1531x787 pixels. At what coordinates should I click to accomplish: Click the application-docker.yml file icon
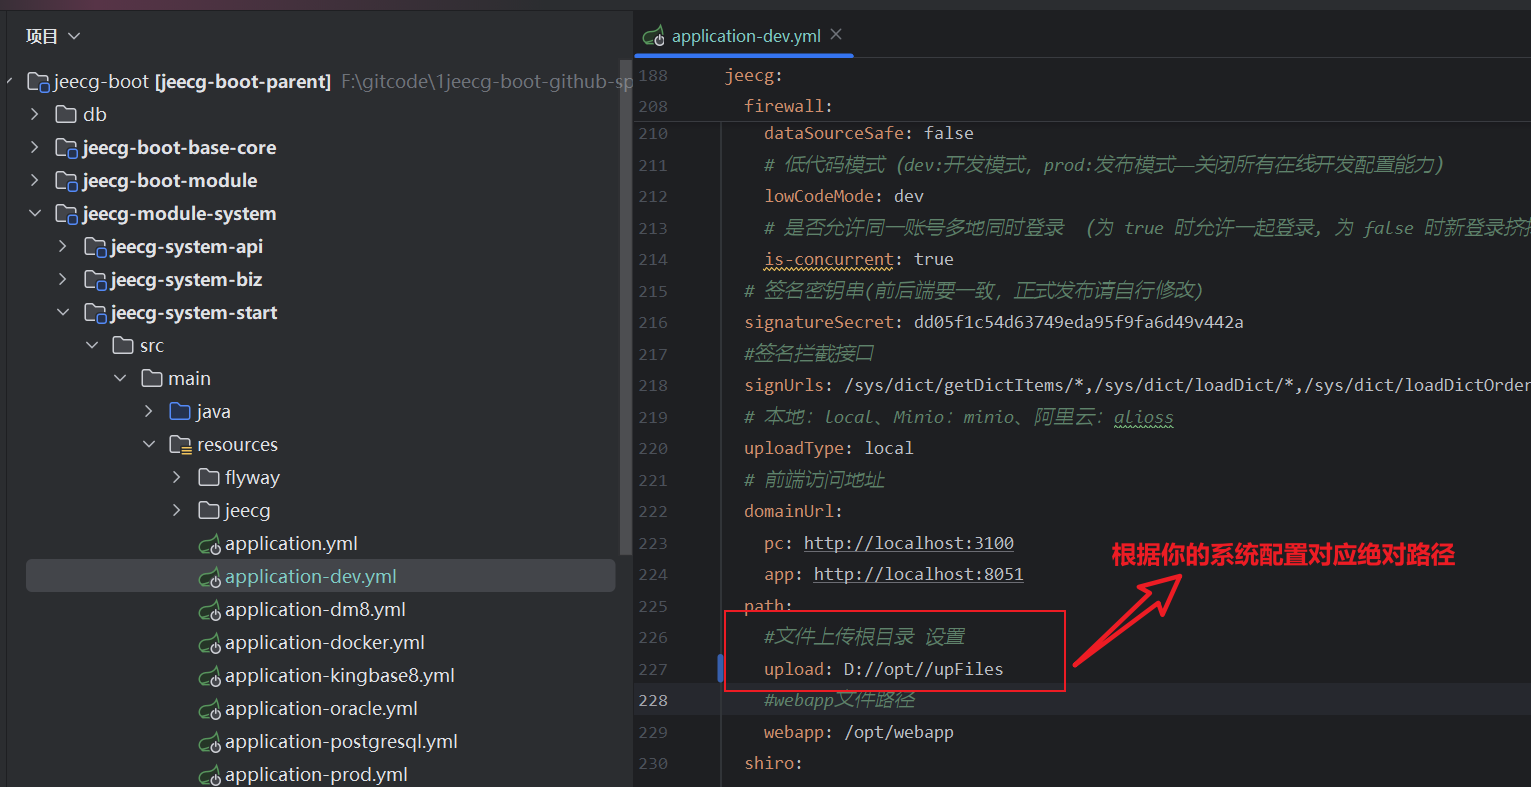pyautogui.click(x=209, y=643)
